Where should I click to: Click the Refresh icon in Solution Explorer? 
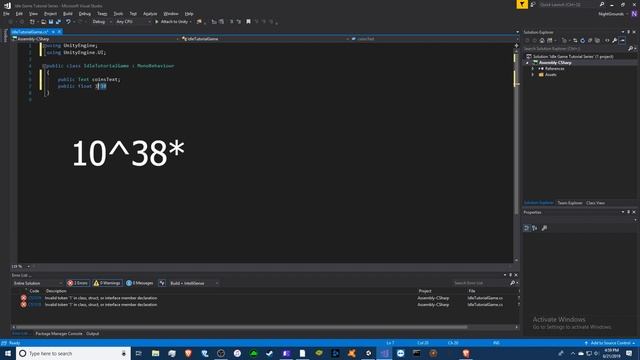click(582, 40)
